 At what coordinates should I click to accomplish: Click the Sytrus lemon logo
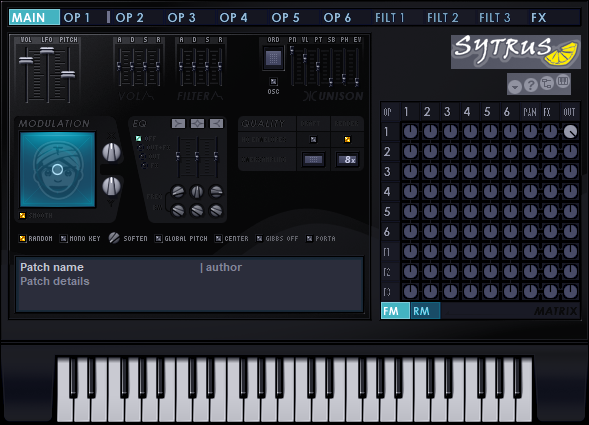click(x=515, y=51)
